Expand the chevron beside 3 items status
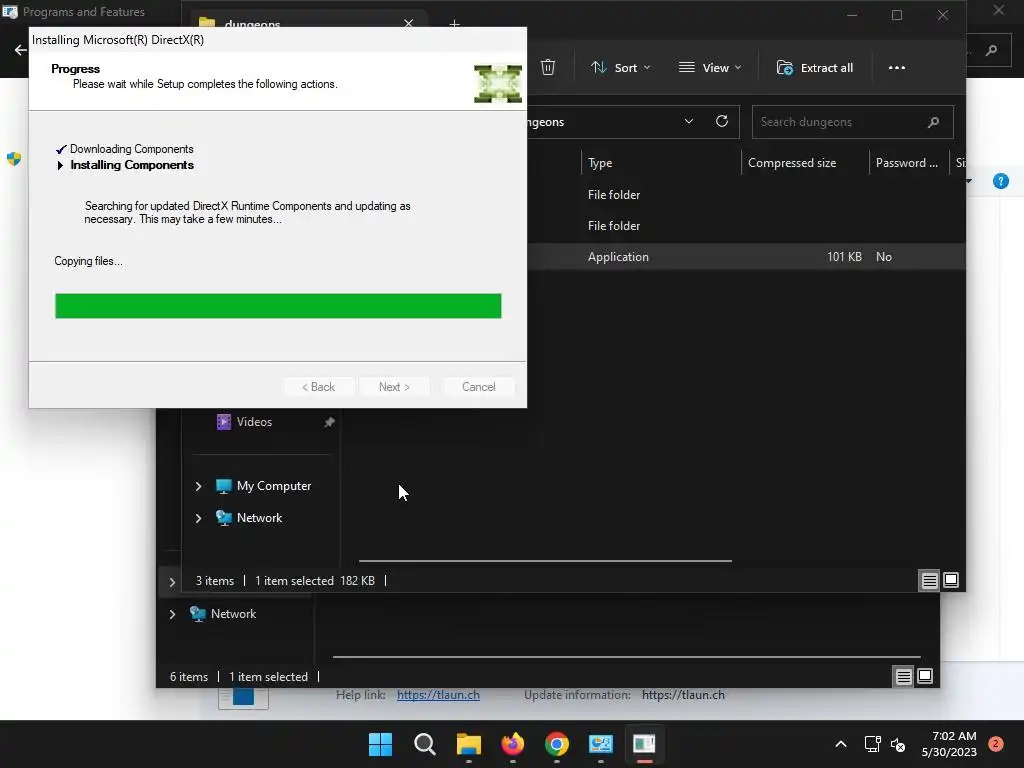 [x=172, y=581]
